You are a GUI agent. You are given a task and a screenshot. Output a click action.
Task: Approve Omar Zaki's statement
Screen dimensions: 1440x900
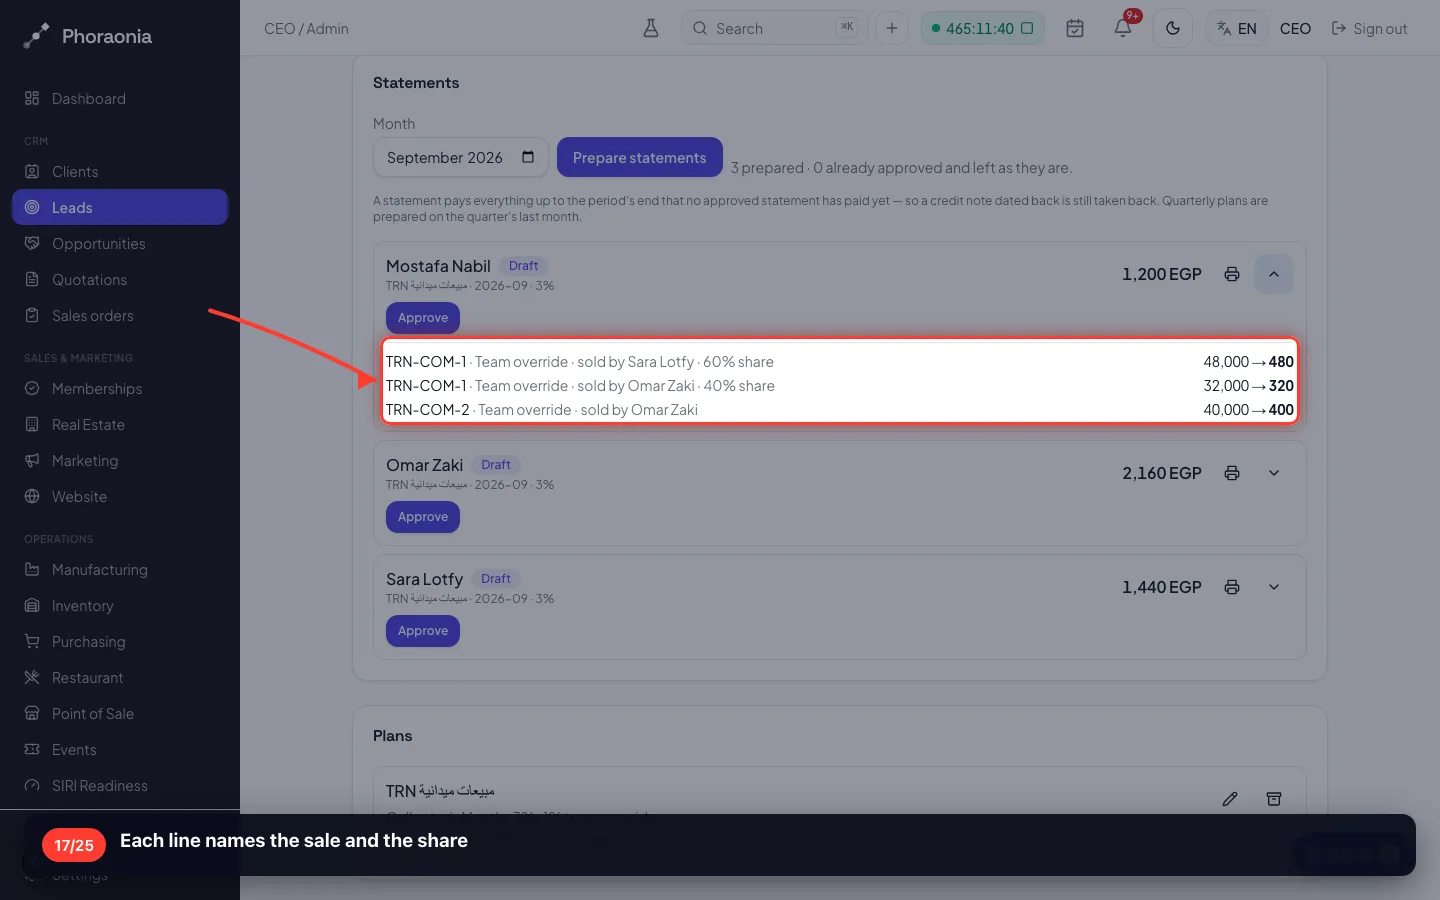click(x=423, y=517)
